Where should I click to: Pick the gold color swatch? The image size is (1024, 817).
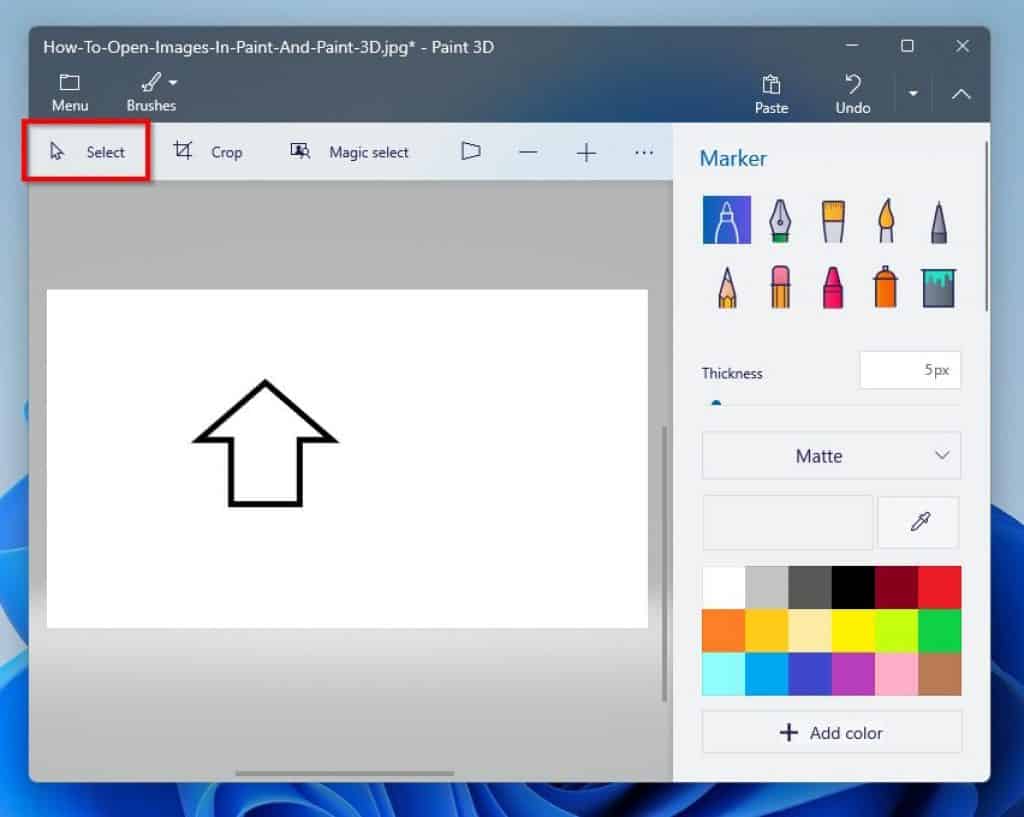click(x=766, y=630)
